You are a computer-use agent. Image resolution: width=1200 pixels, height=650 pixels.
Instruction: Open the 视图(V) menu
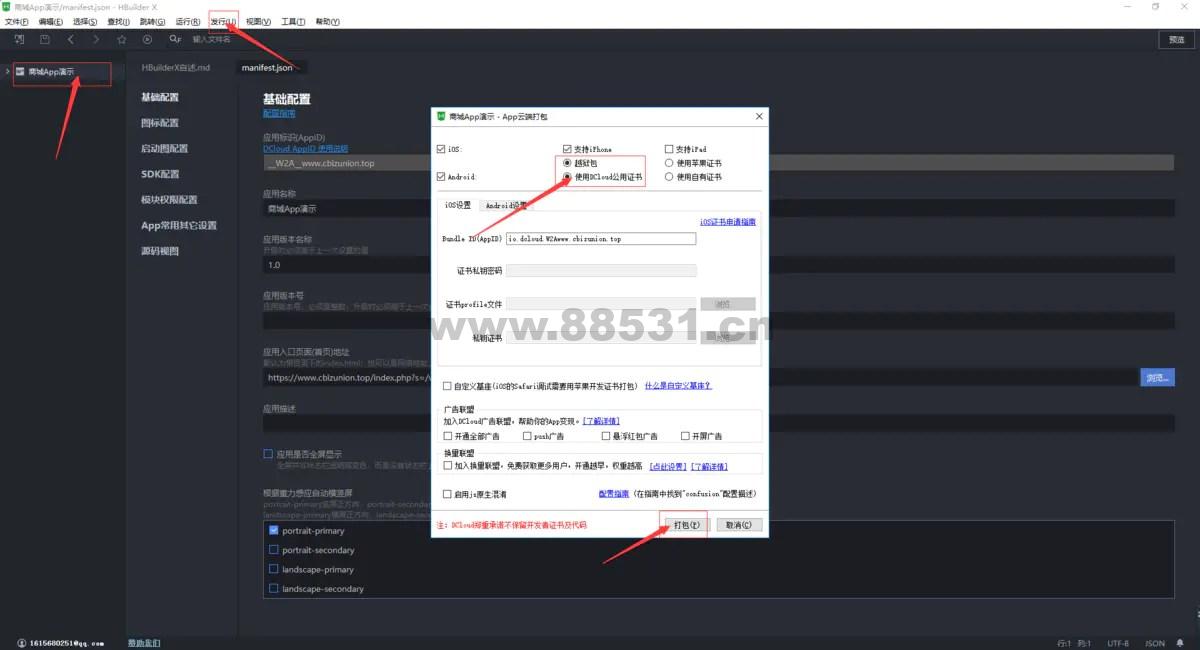[259, 21]
